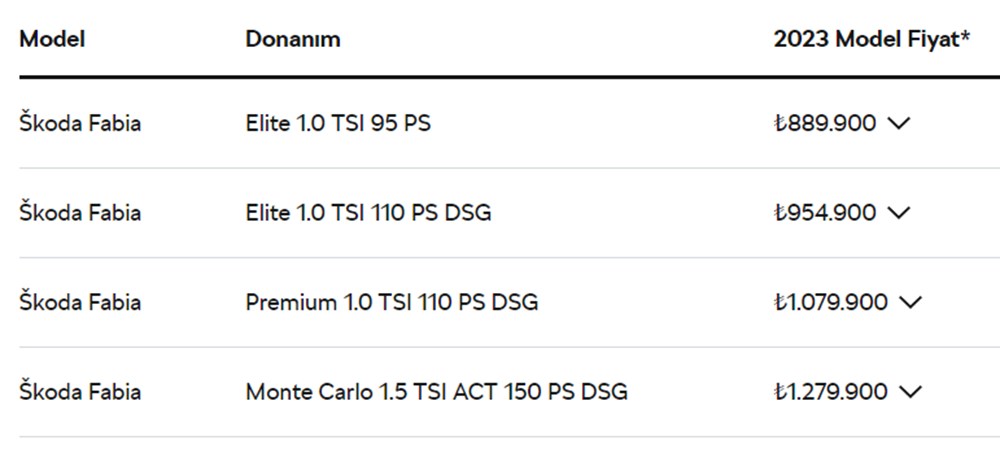Click the ₺954.900 price text
The image size is (1000, 462).
coord(825,213)
